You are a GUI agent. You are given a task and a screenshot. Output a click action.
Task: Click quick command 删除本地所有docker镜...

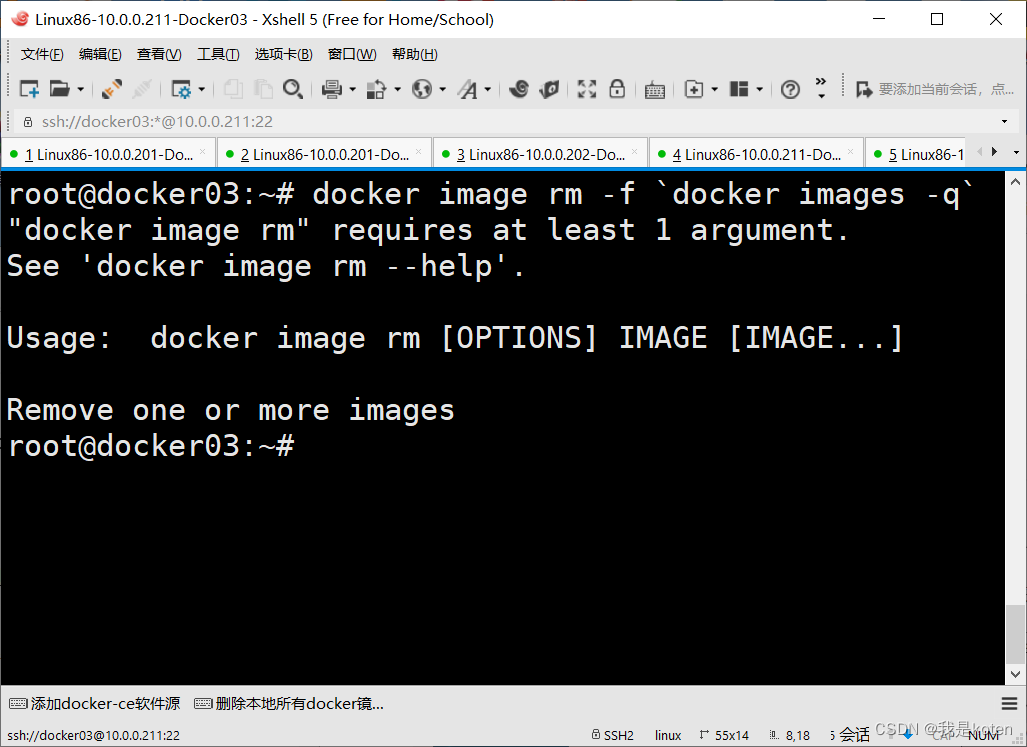(289, 704)
